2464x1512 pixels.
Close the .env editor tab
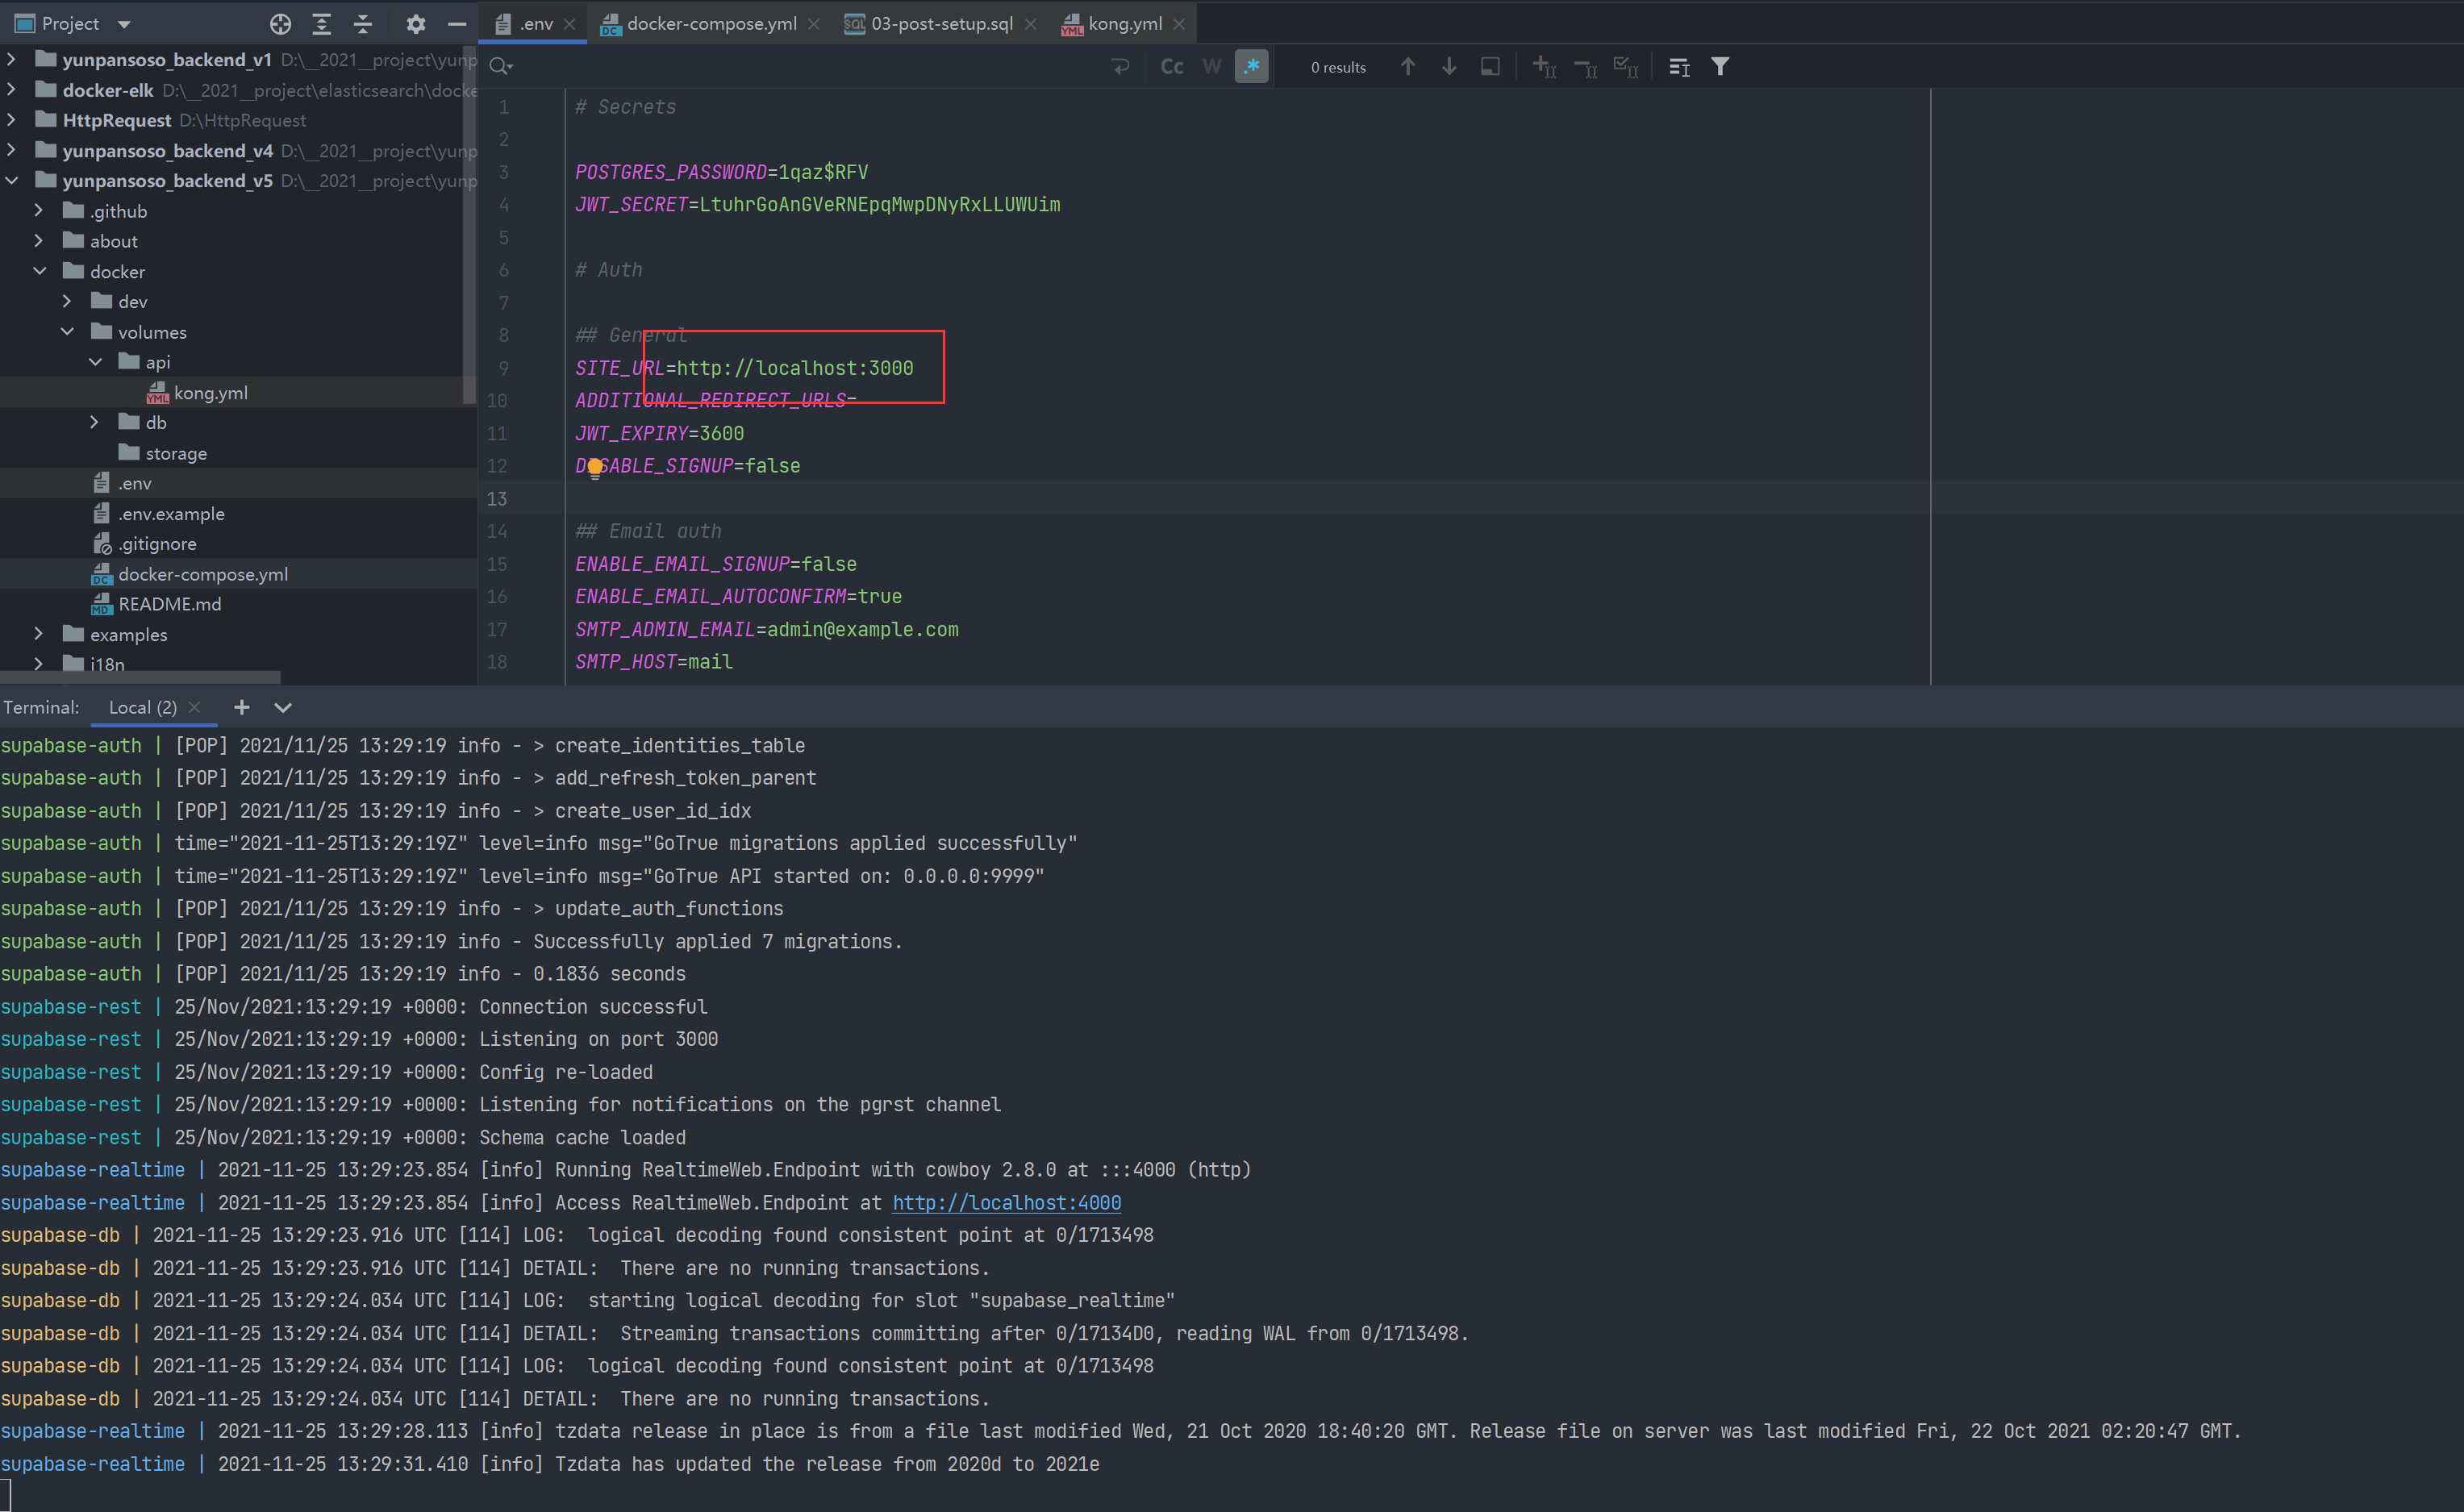point(569,24)
